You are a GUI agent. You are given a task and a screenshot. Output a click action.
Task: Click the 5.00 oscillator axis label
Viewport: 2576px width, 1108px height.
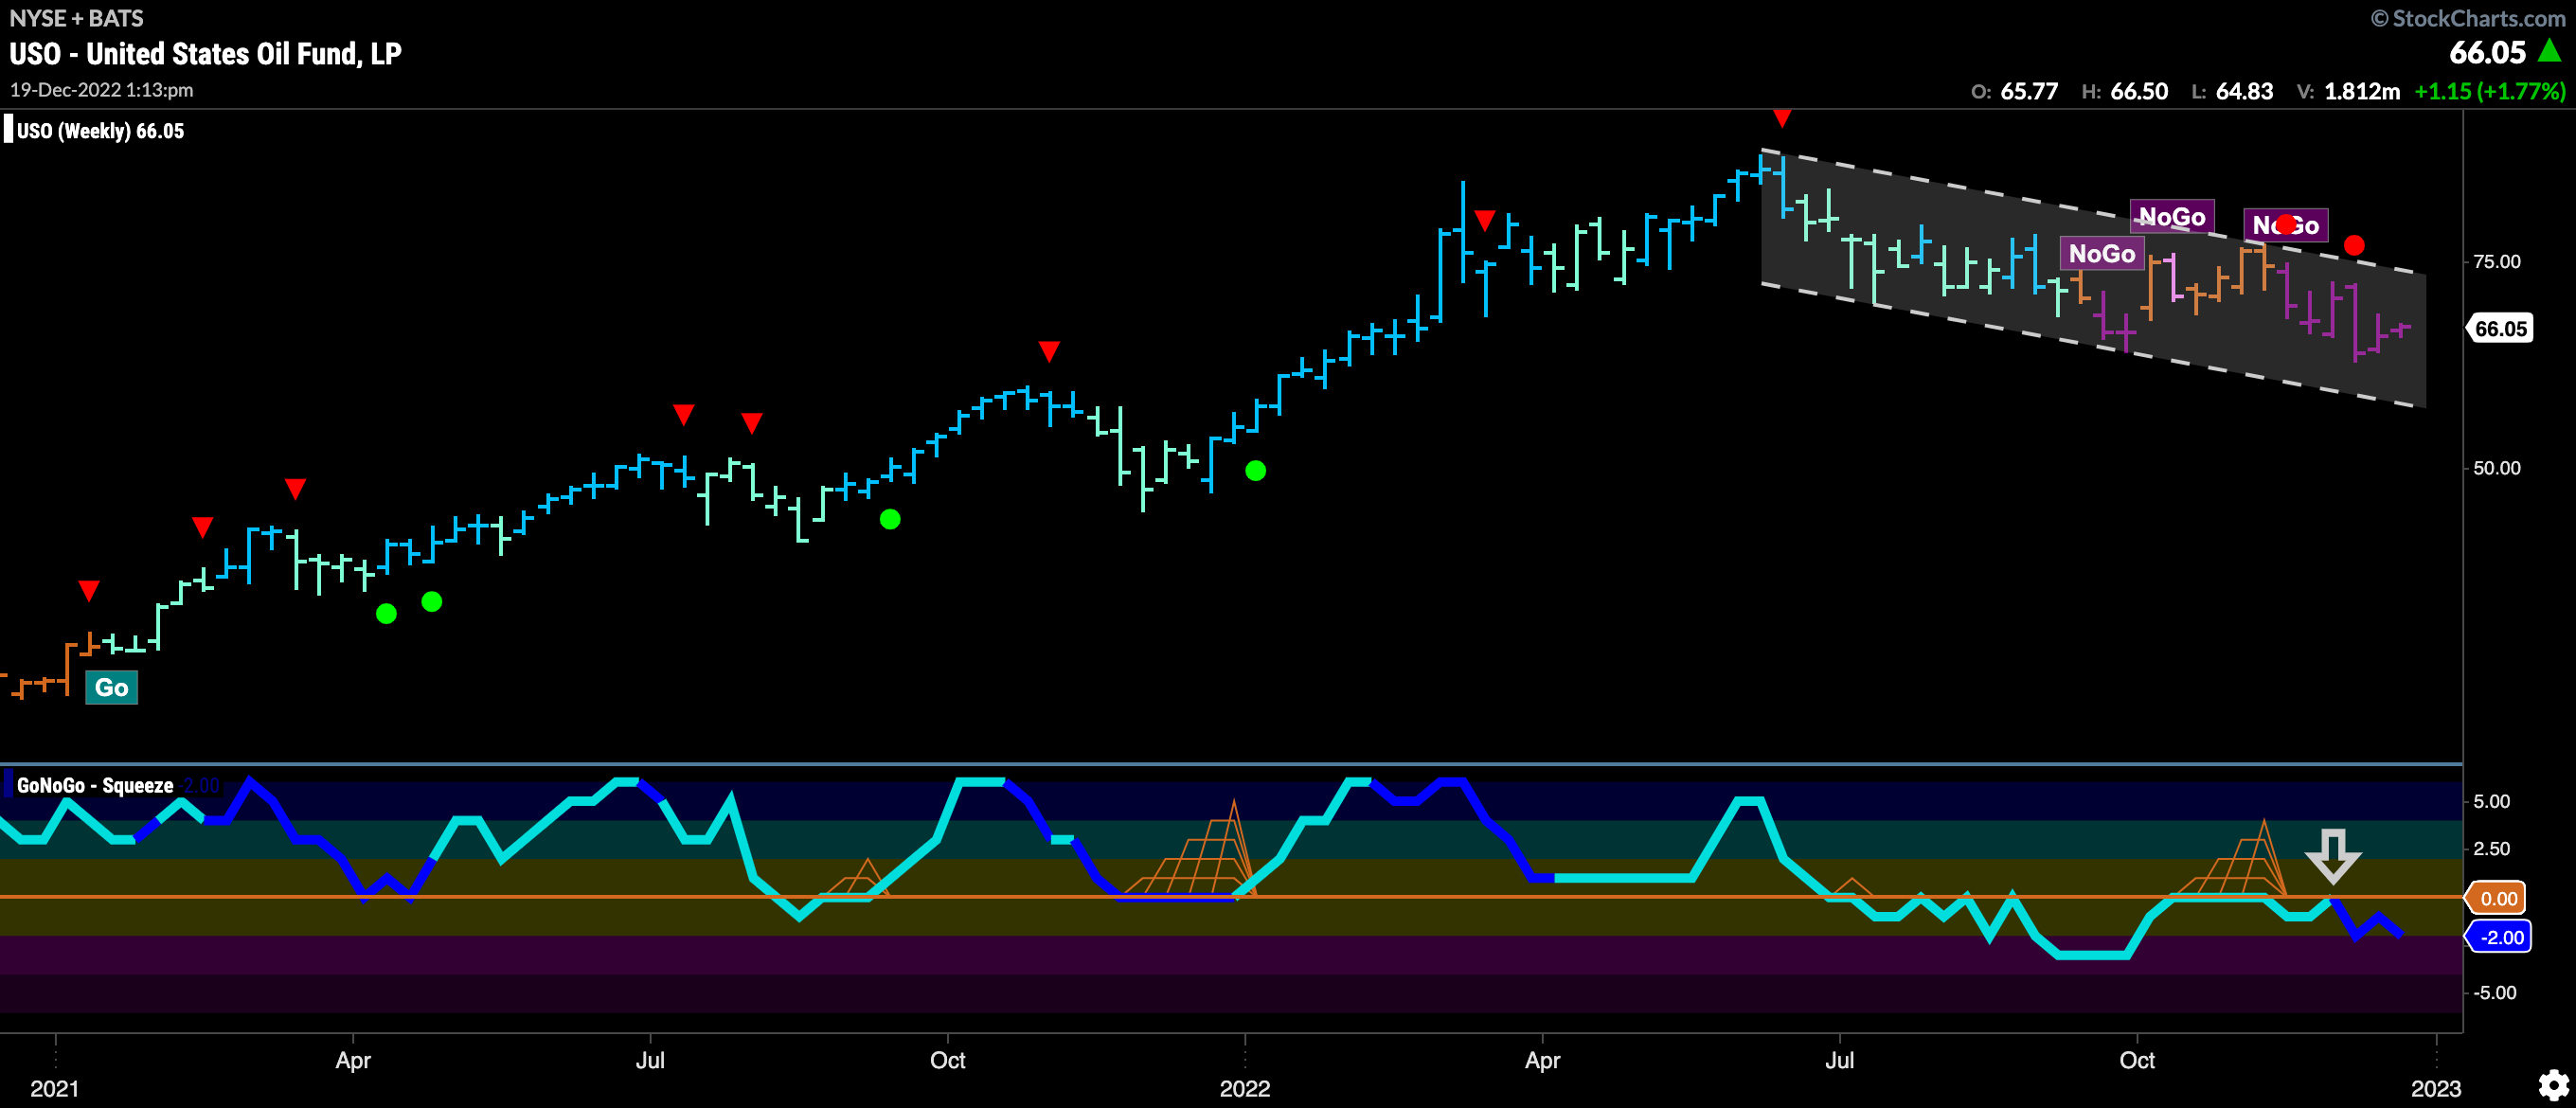[2491, 801]
